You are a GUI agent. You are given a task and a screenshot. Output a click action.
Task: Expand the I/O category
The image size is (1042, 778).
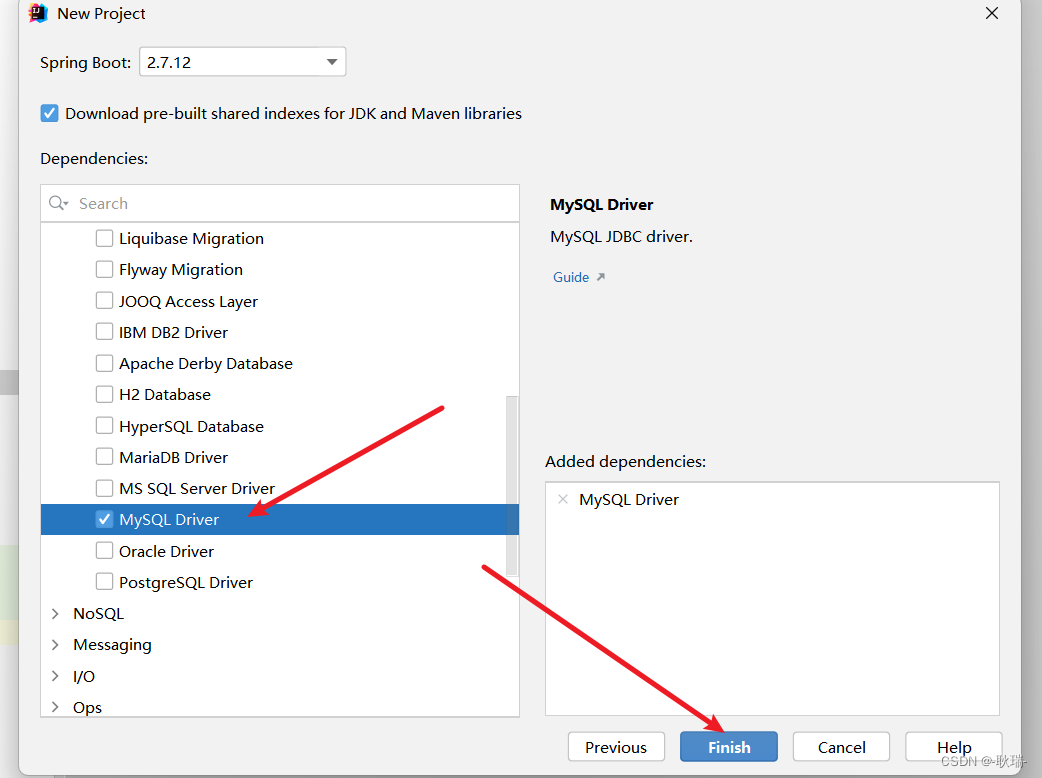click(55, 676)
